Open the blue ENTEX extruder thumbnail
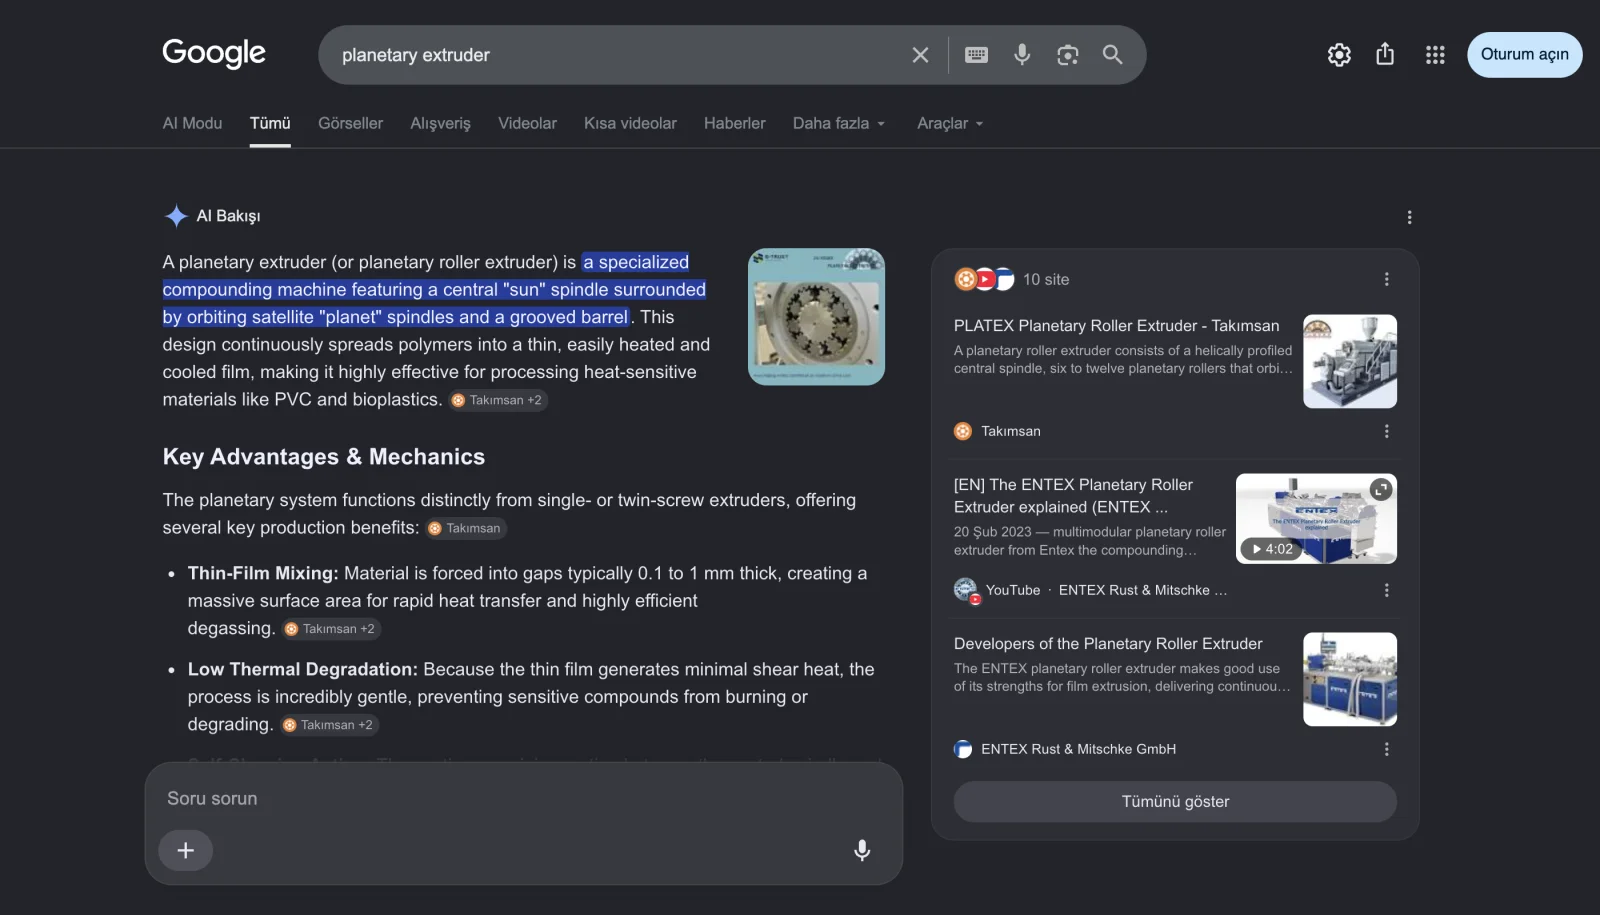This screenshot has height=915, width=1600. click(1350, 679)
